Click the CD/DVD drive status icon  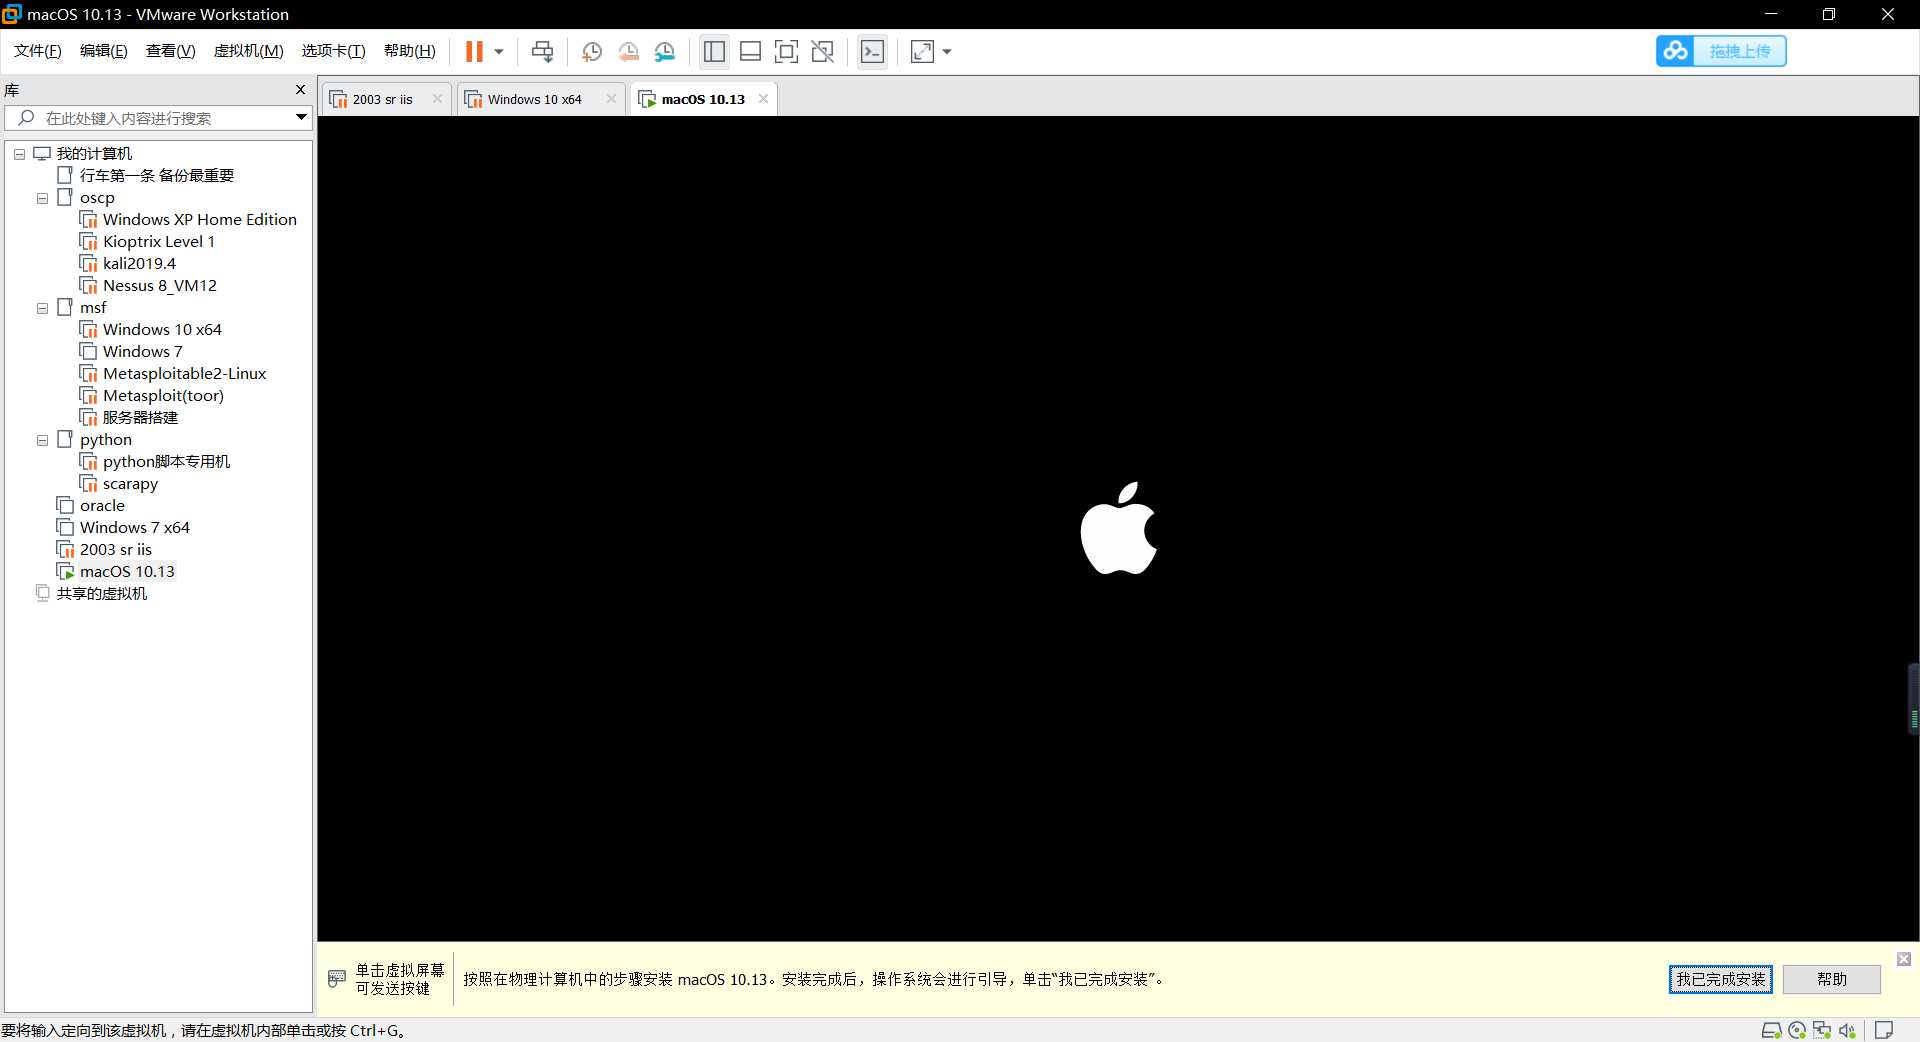pos(1797,1030)
